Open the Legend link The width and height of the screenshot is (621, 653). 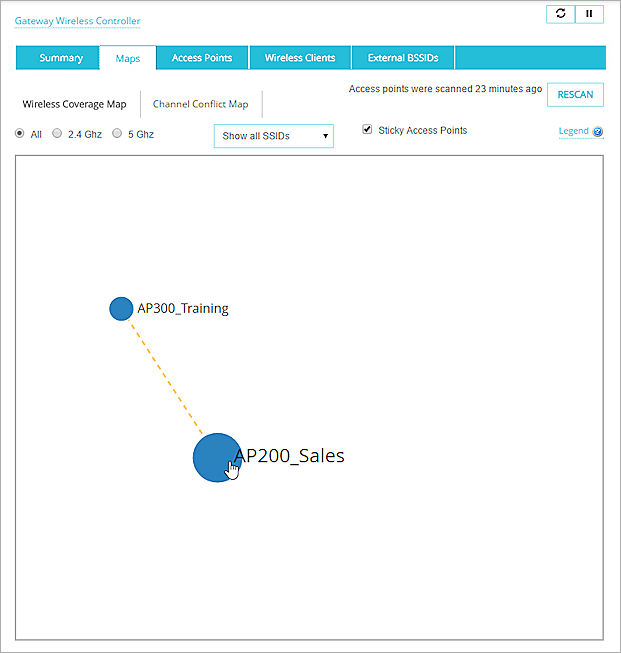point(574,131)
